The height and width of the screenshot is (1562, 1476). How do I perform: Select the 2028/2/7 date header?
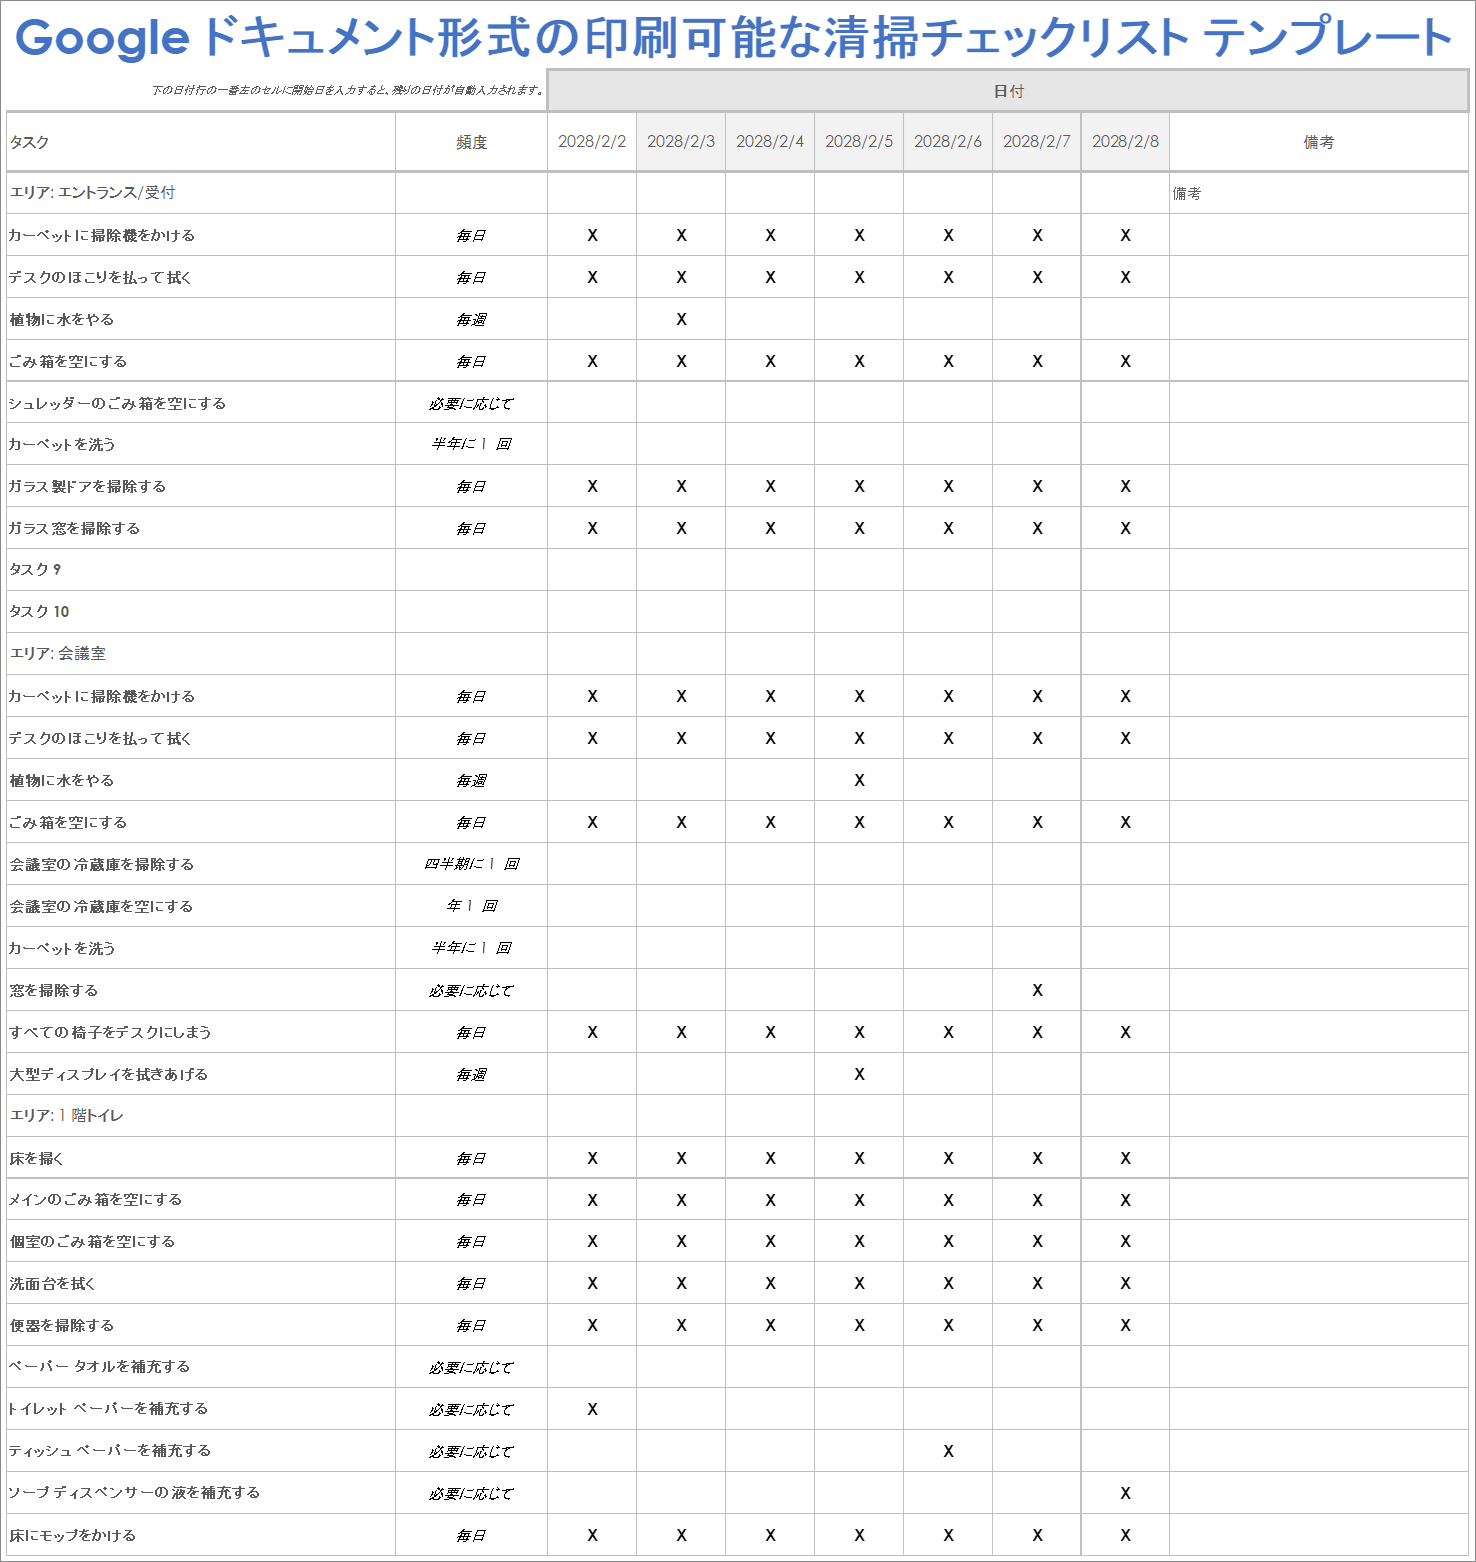click(x=1037, y=142)
